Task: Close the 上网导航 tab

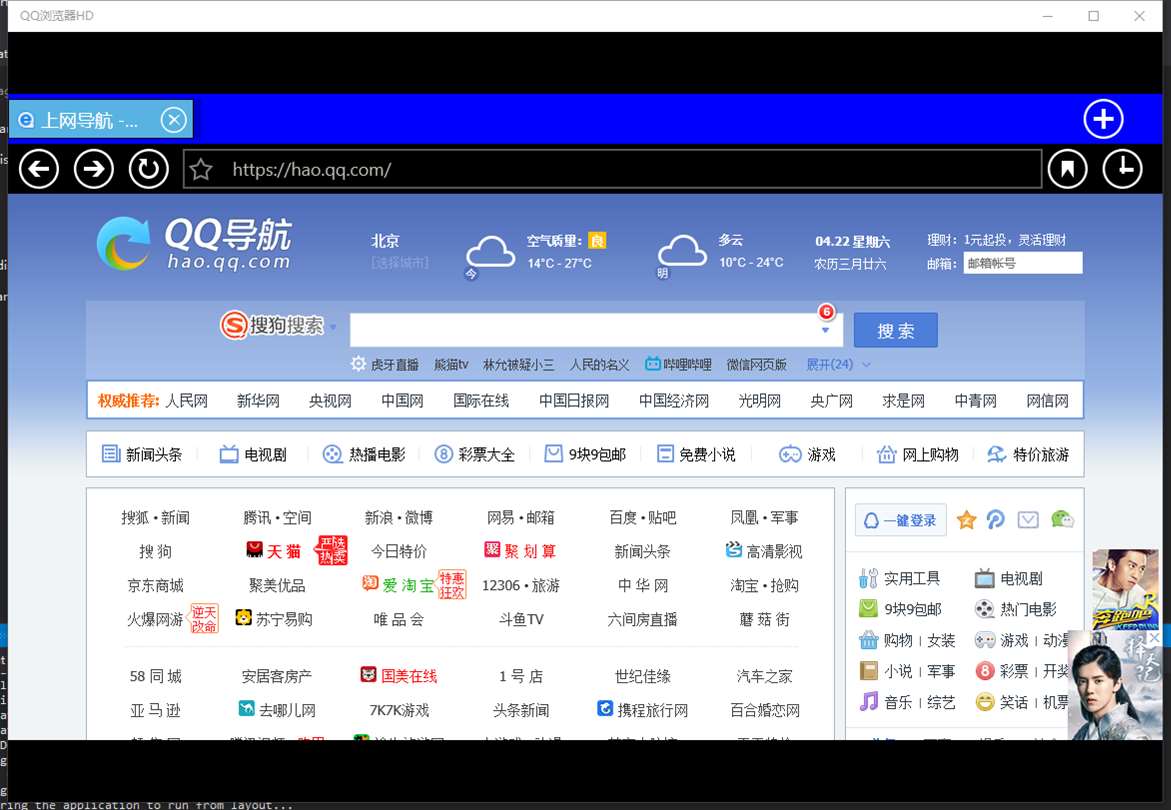Action: pyautogui.click(x=173, y=119)
